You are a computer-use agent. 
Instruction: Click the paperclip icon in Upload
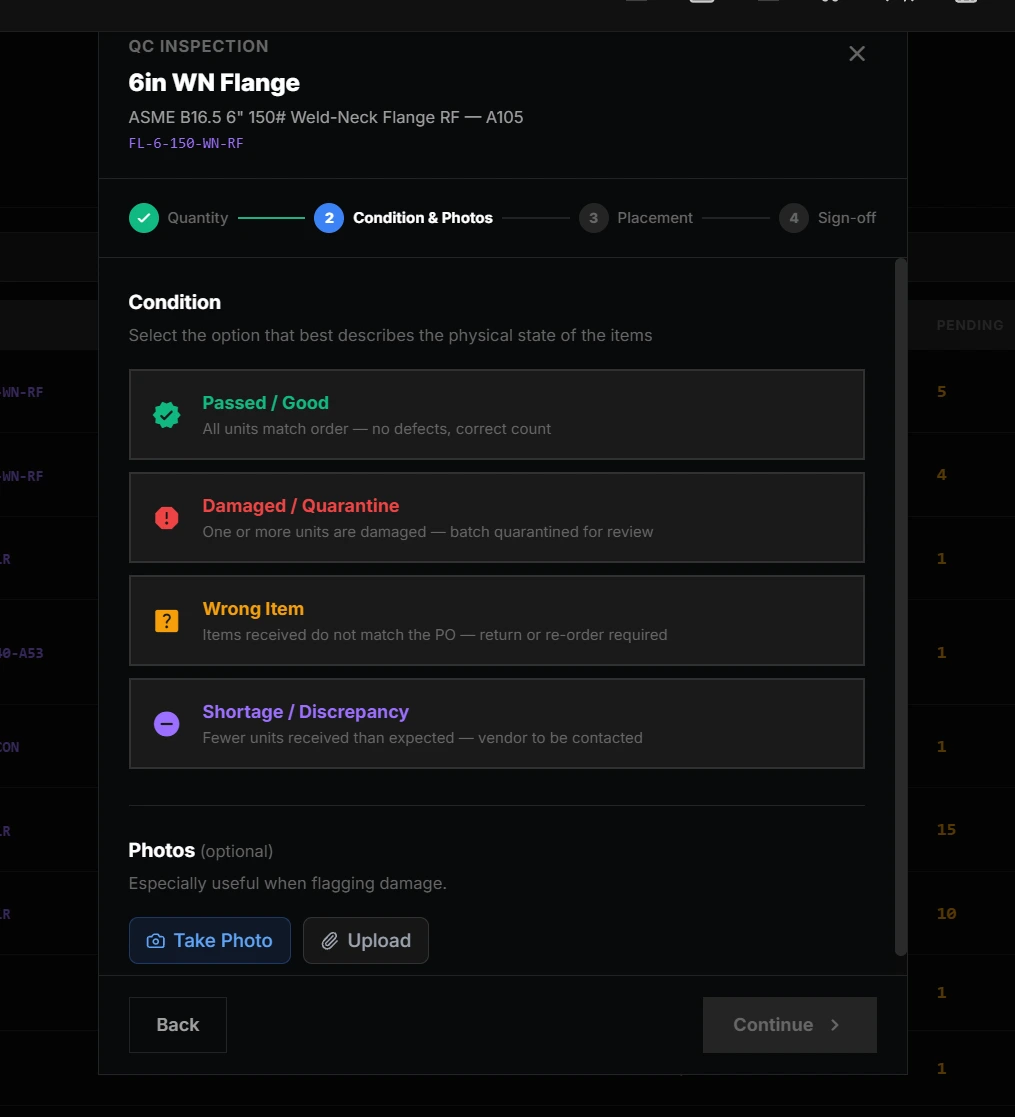pyautogui.click(x=329, y=941)
